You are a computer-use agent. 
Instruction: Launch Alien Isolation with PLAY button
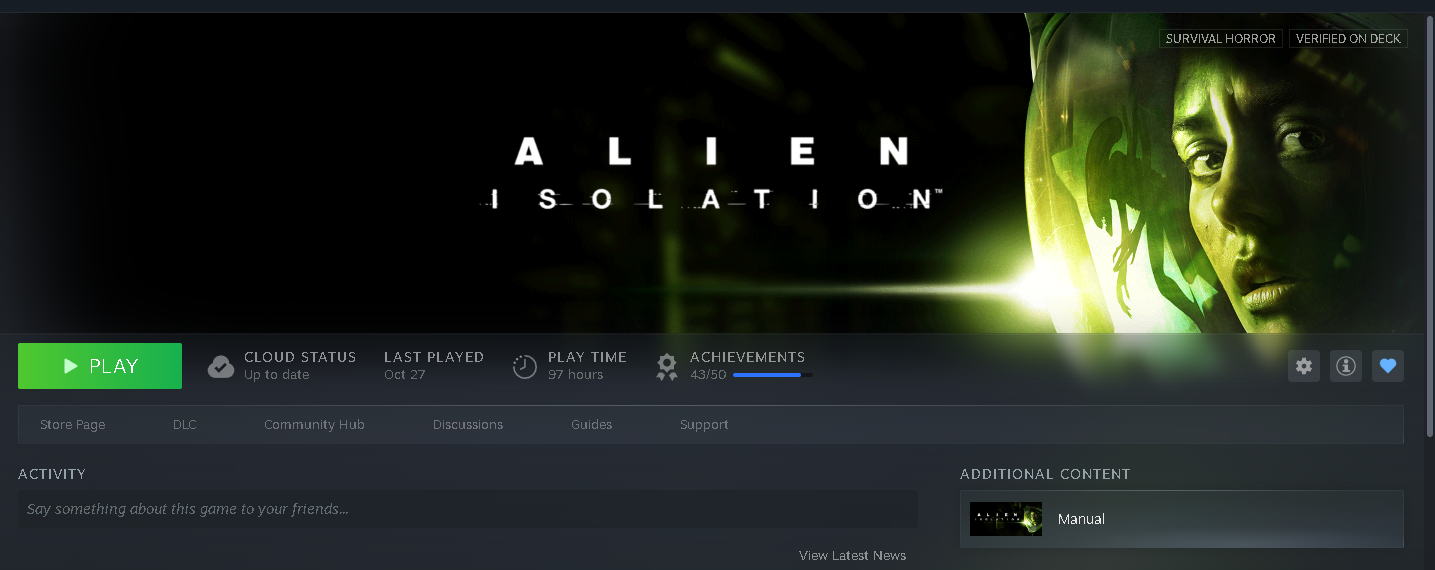(100, 366)
